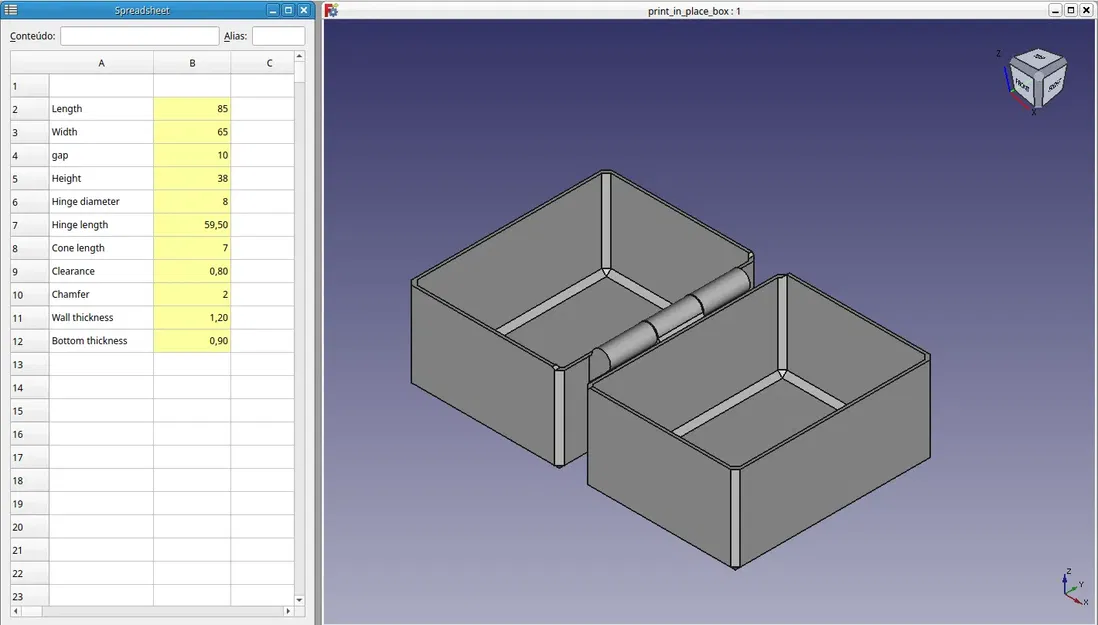Click the FreeCAD logo in the 3D view
The height and width of the screenshot is (625, 1098).
coord(331,10)
